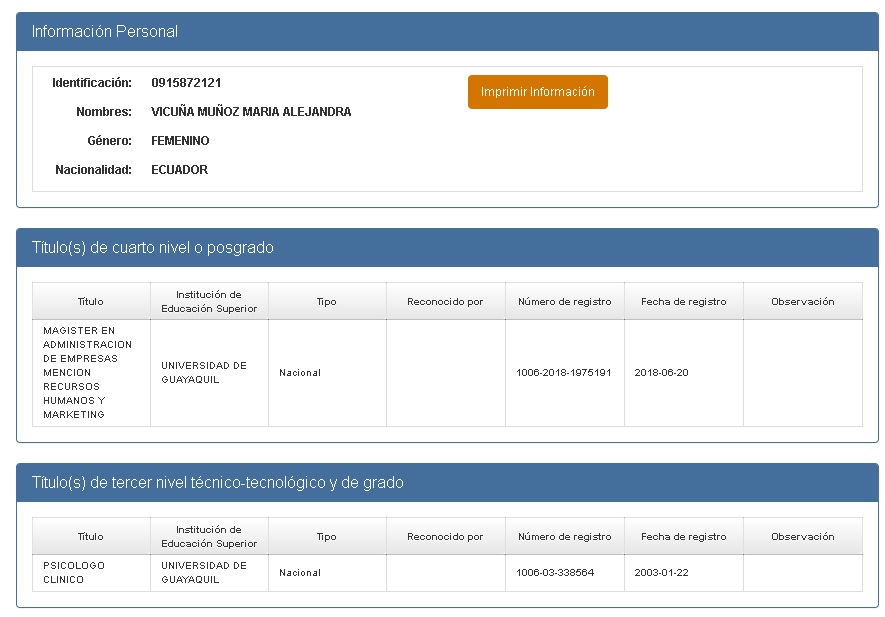
Task: Click Fecha de registro header in posgrado table
Action: (683, 302)
